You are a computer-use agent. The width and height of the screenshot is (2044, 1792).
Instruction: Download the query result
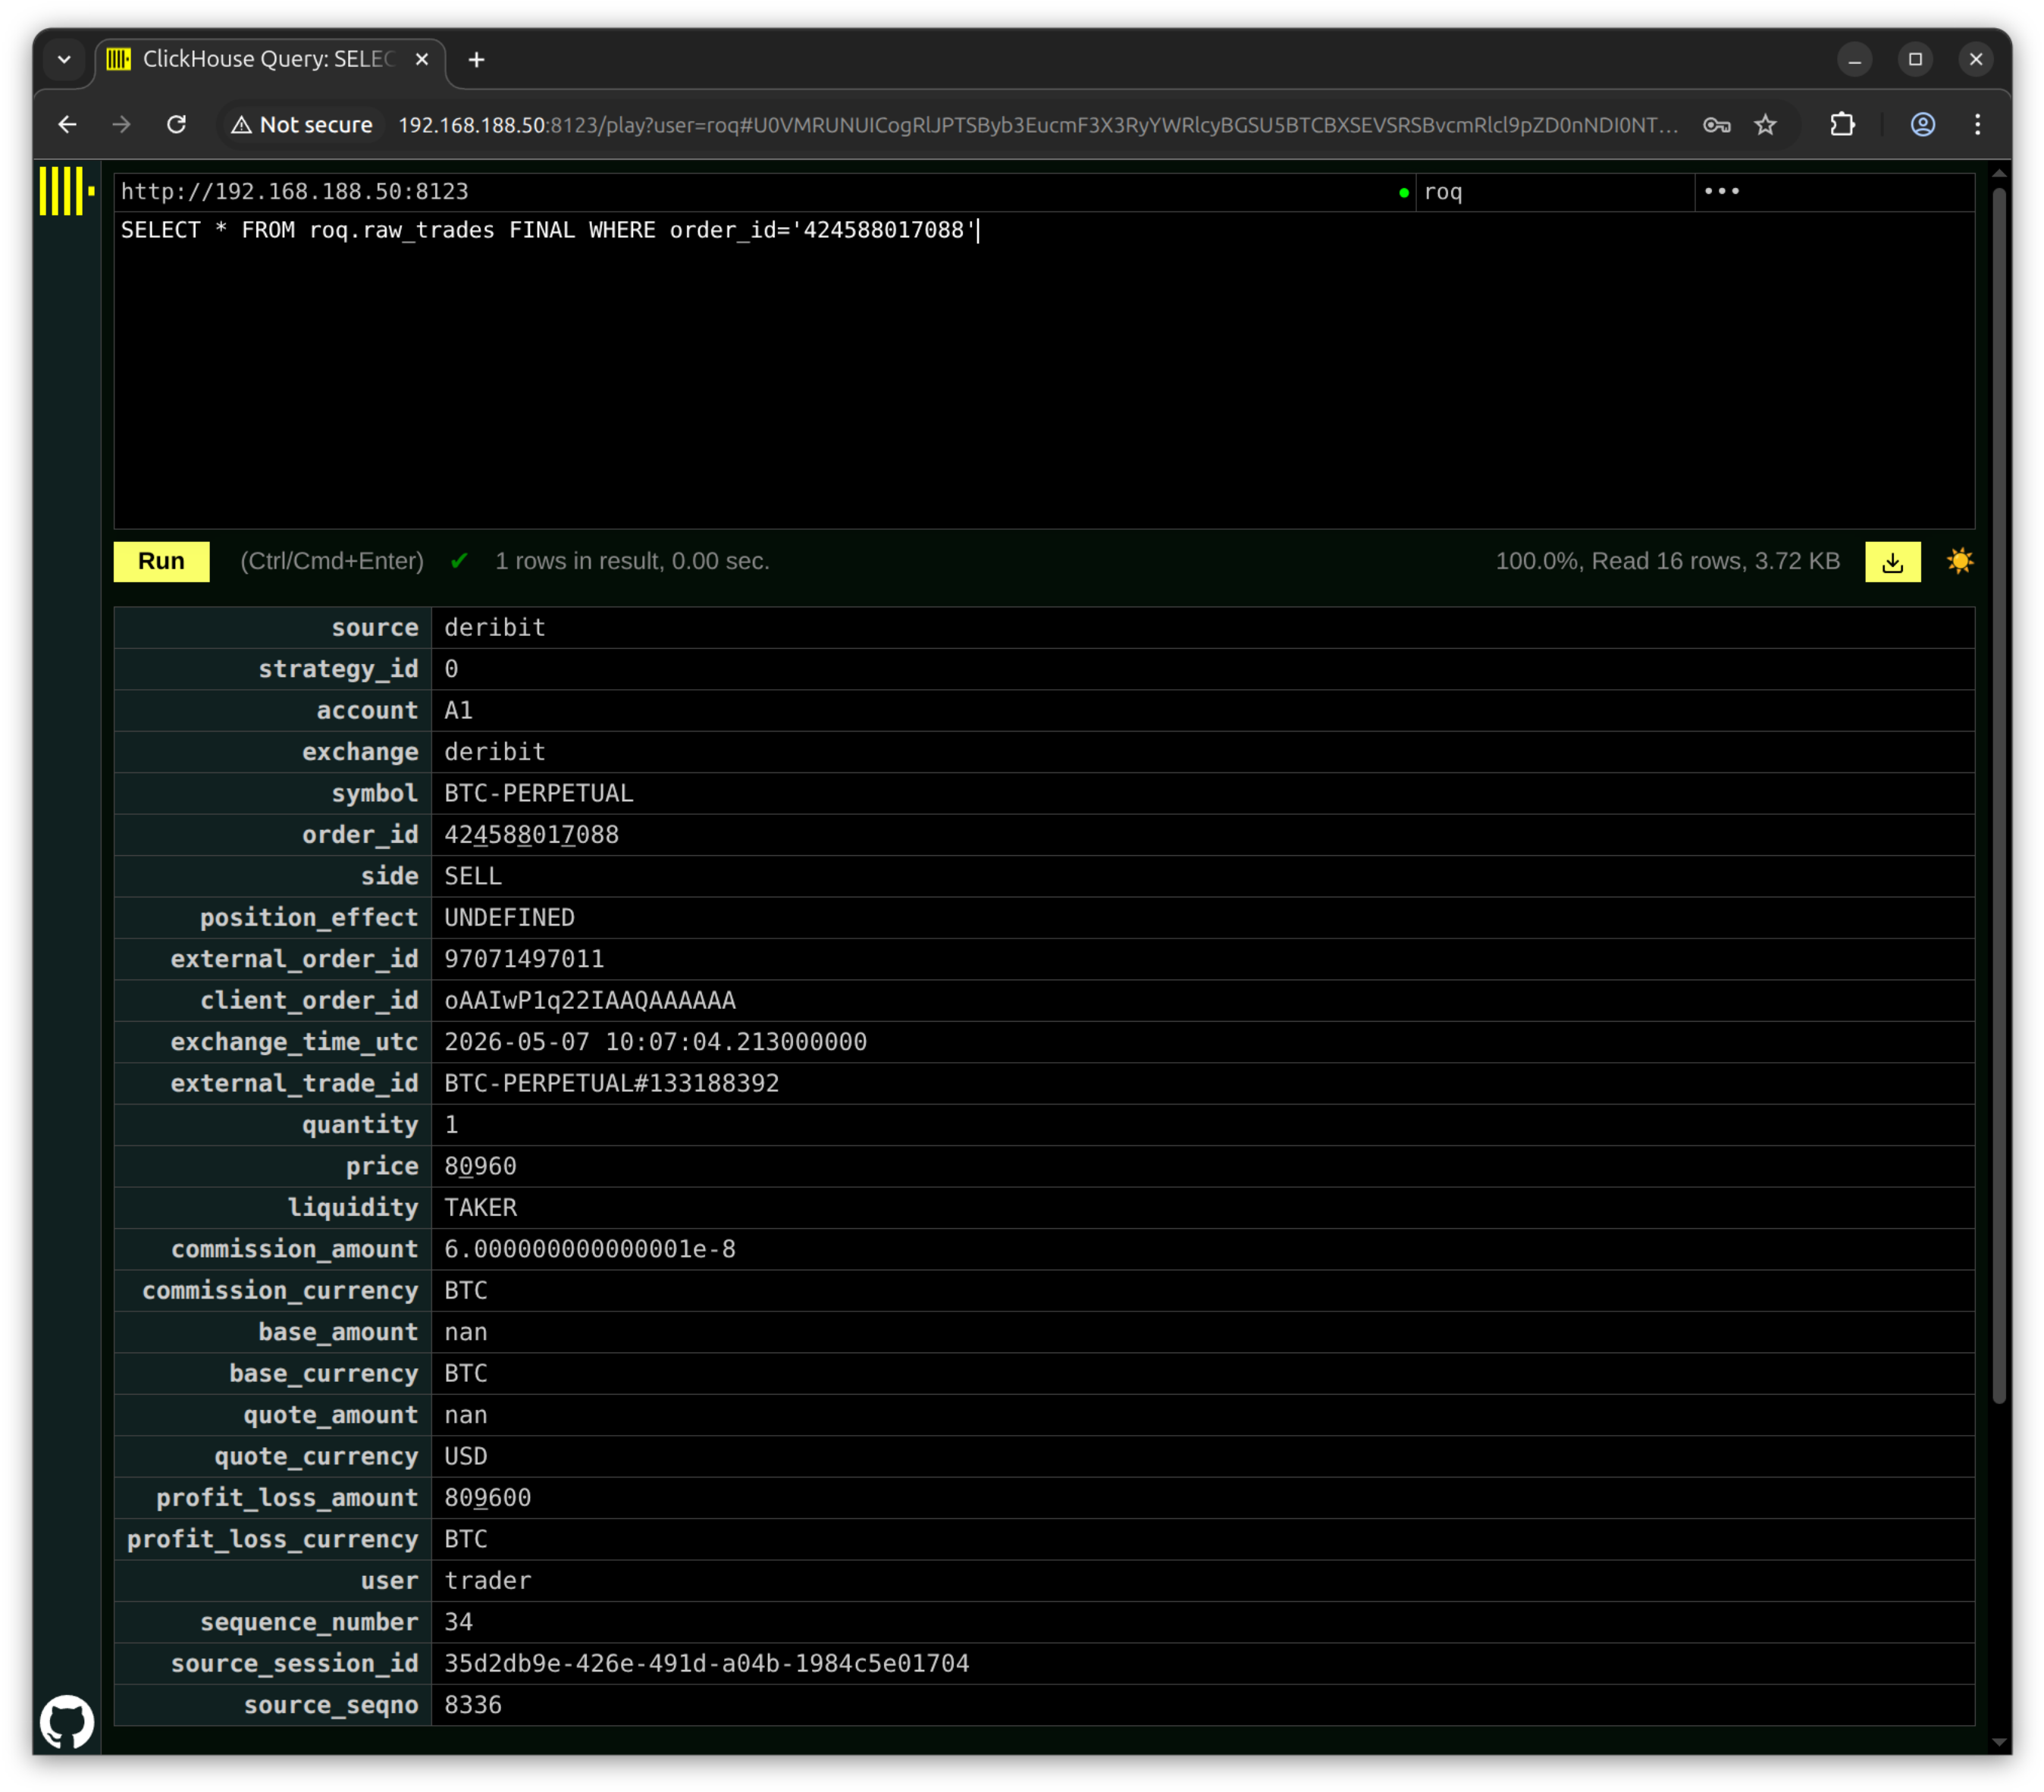tap(1892, 562)
